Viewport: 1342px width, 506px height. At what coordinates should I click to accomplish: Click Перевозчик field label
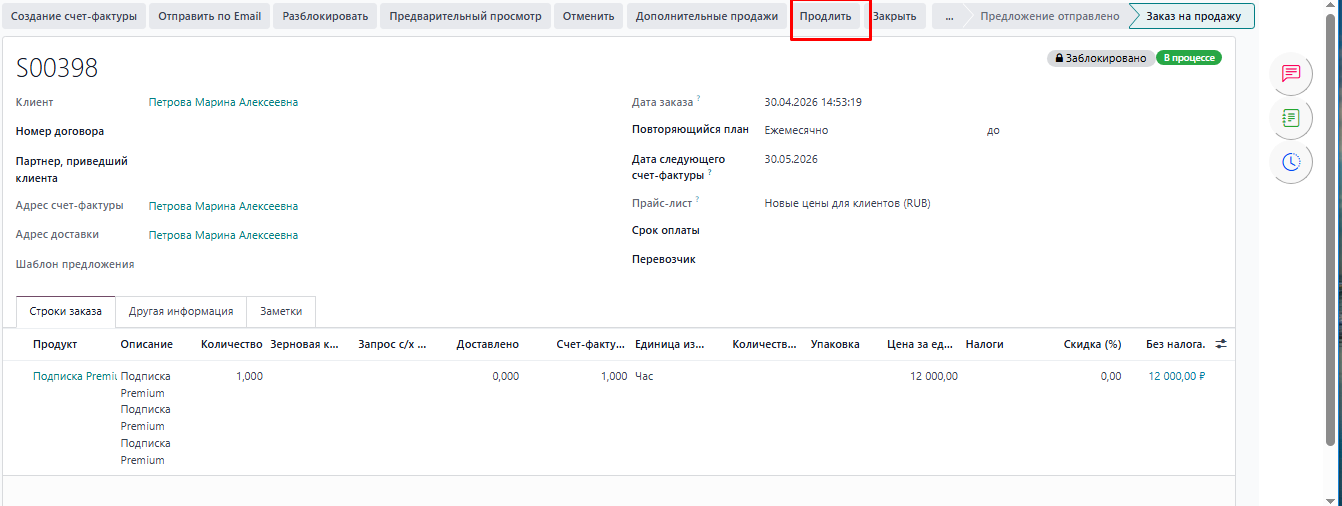664,259
